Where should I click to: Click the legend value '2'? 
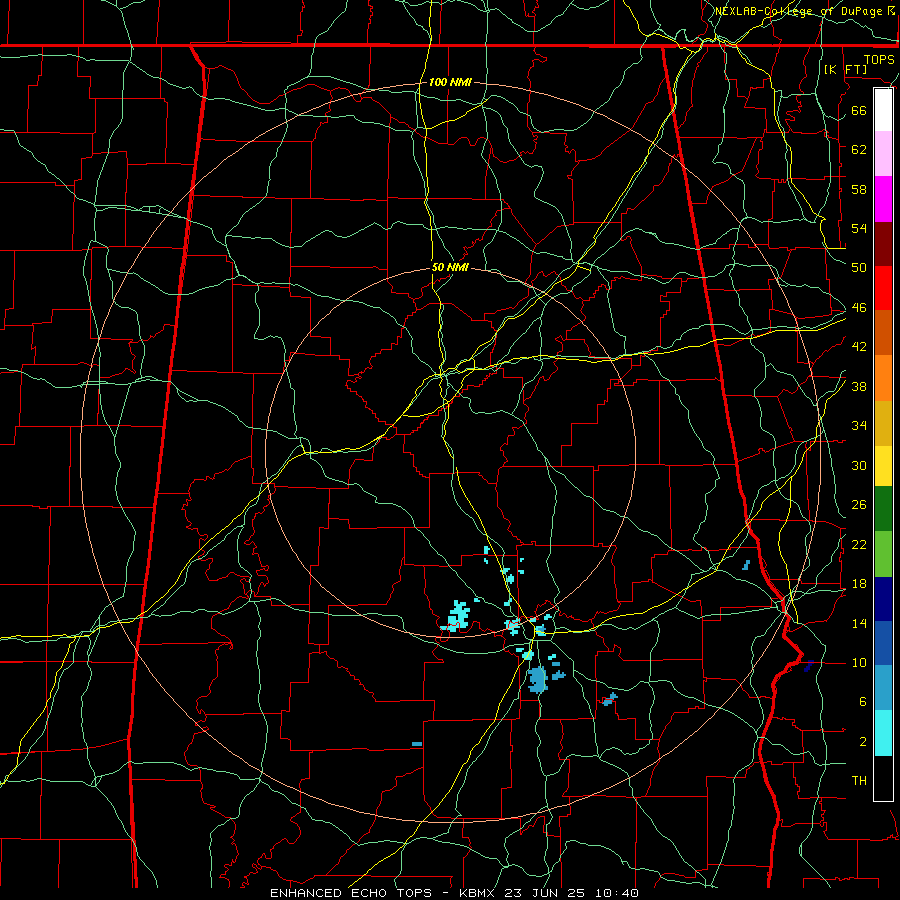[x=863, y=742]
